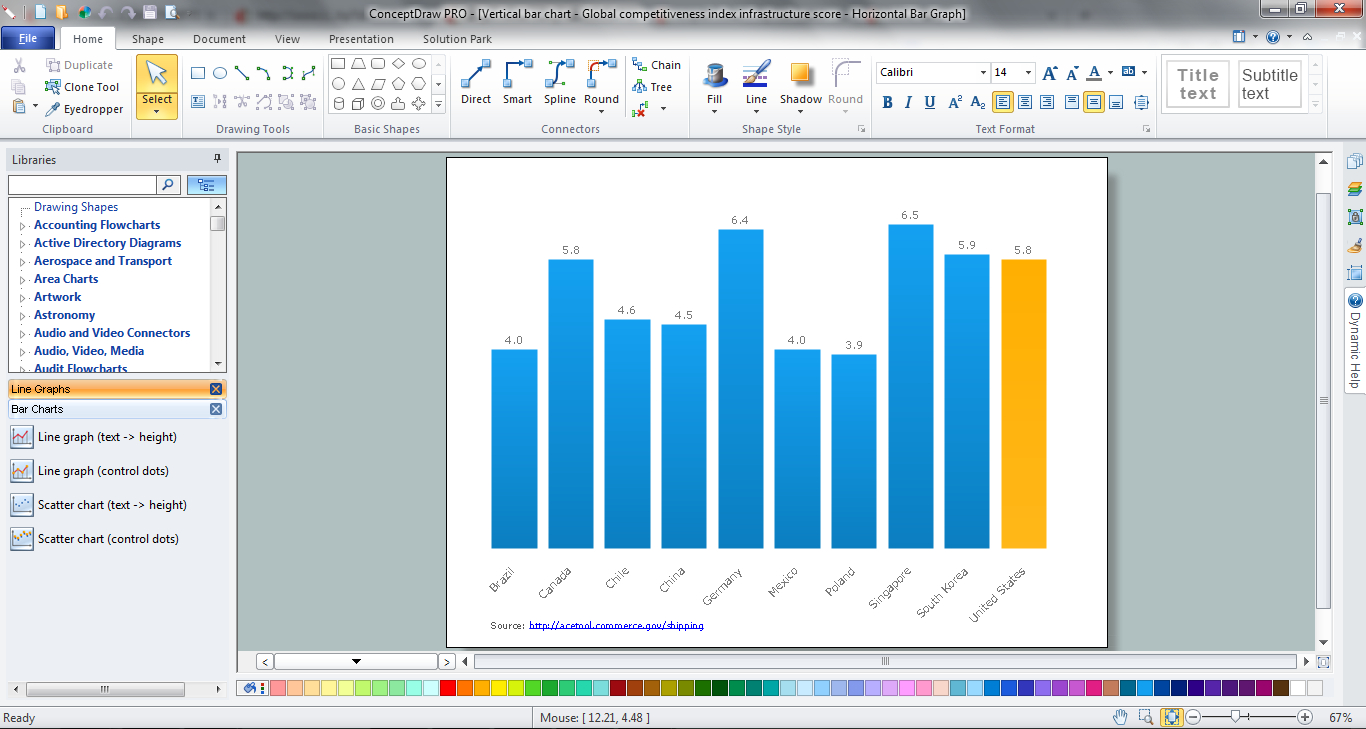Choose the Spline connector
1366x729 pixels.
559,82
